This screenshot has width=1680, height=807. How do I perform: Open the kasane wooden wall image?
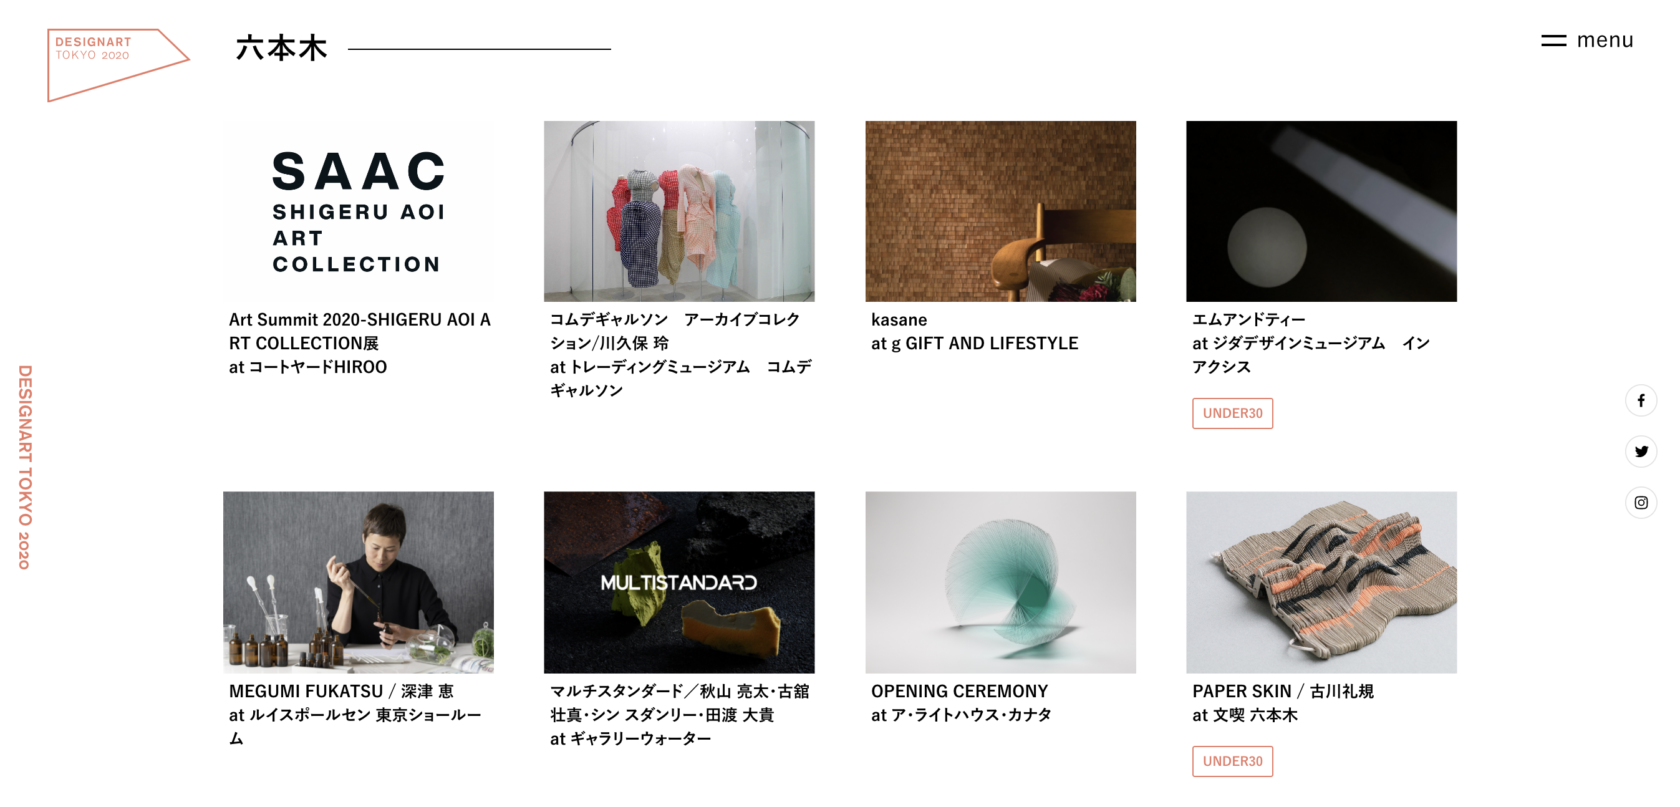click(1000, 211)
